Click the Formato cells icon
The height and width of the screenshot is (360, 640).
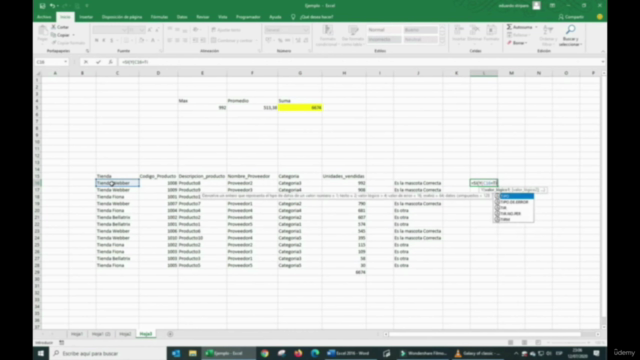coord(491,30)
